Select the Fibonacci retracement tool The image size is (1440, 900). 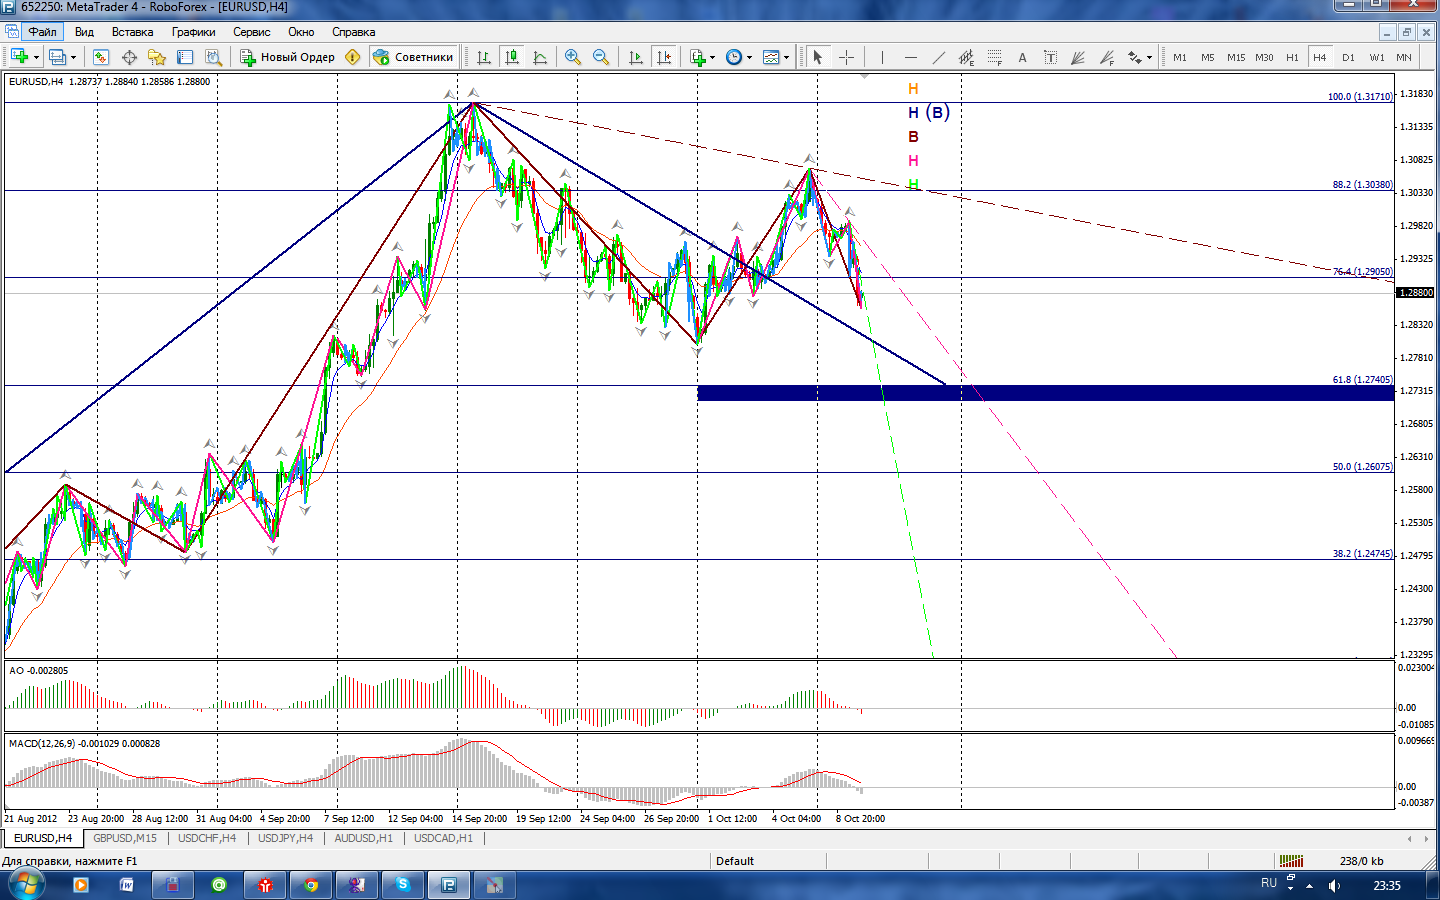coord(994,57)
